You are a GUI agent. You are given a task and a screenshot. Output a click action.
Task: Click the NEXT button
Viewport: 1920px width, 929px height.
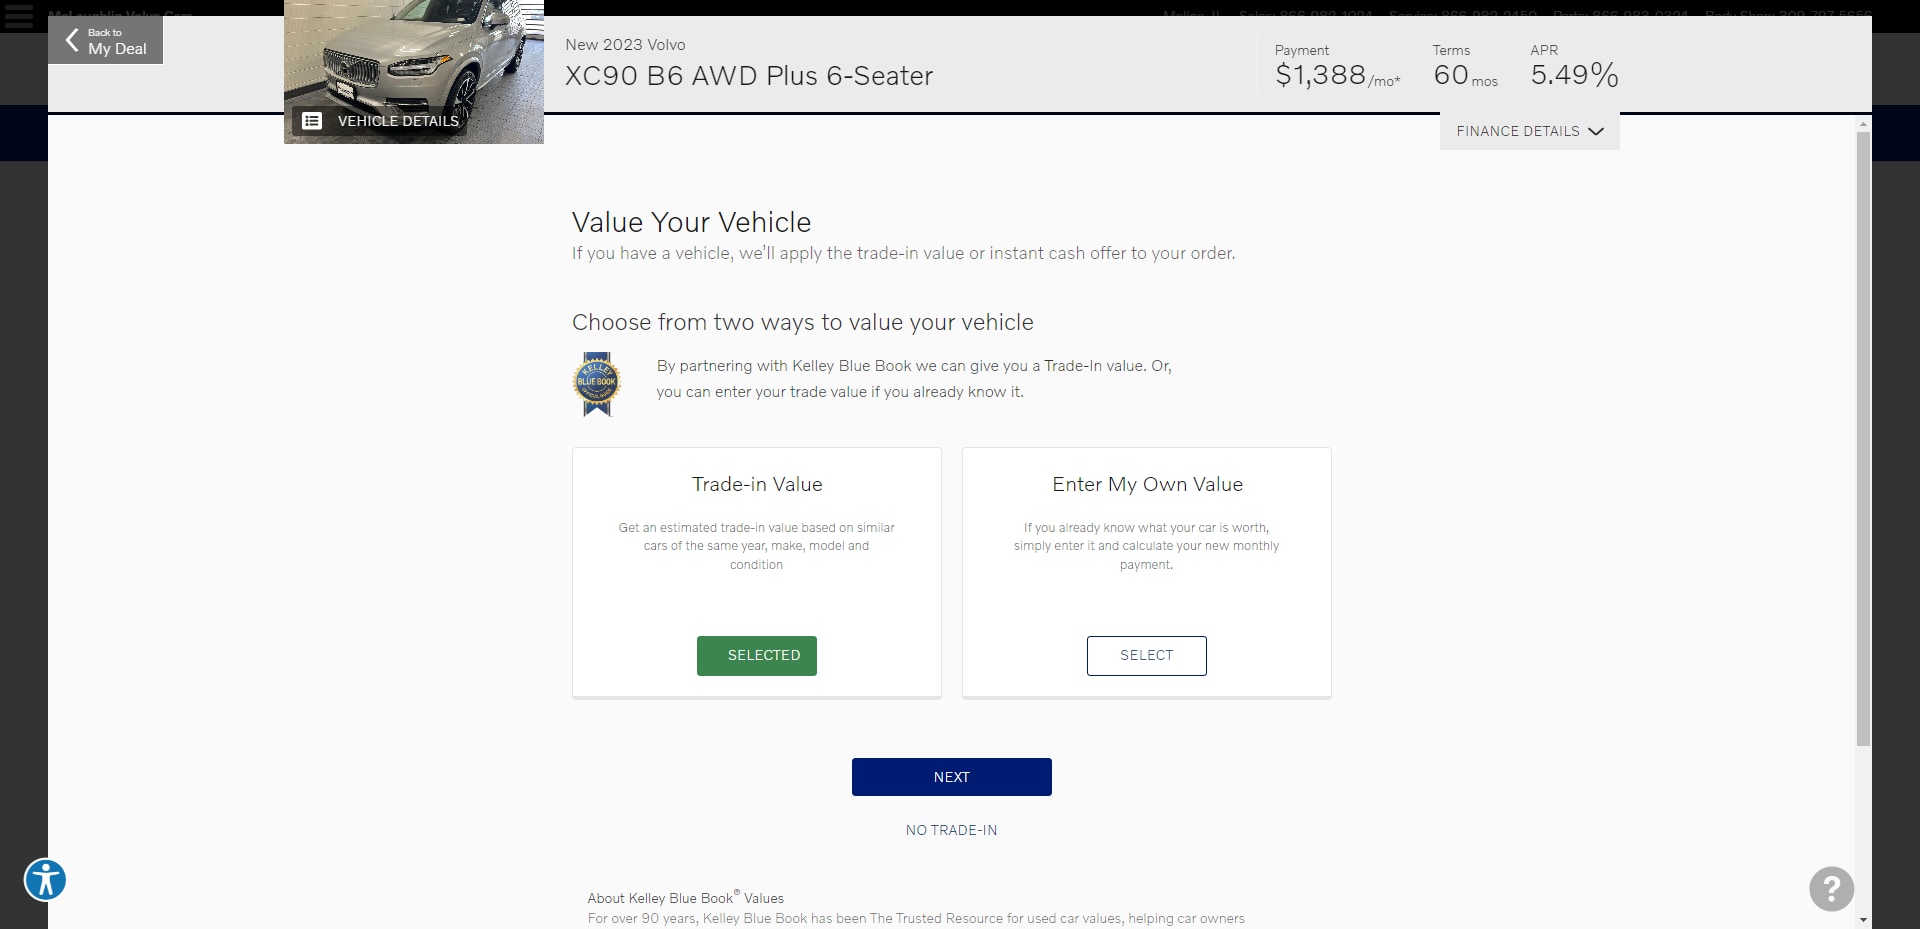click(x=952, y=777)
